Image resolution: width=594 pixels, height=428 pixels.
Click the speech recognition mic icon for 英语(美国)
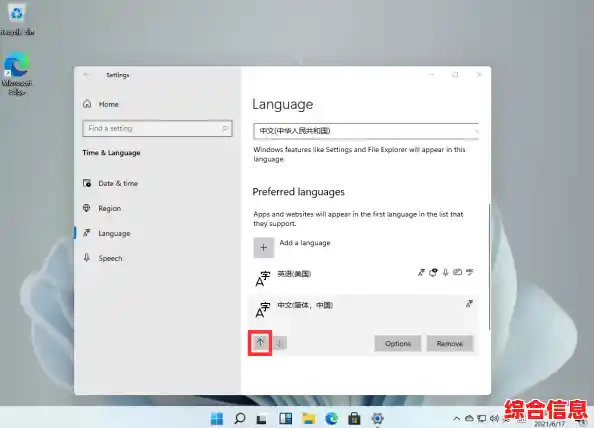coord(446,272)
